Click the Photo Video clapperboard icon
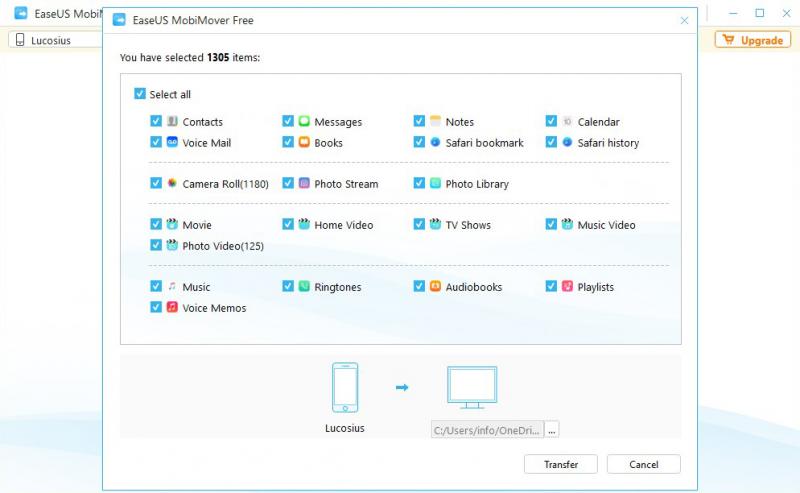This screenshot has height=493, width=800. [172, 245]
